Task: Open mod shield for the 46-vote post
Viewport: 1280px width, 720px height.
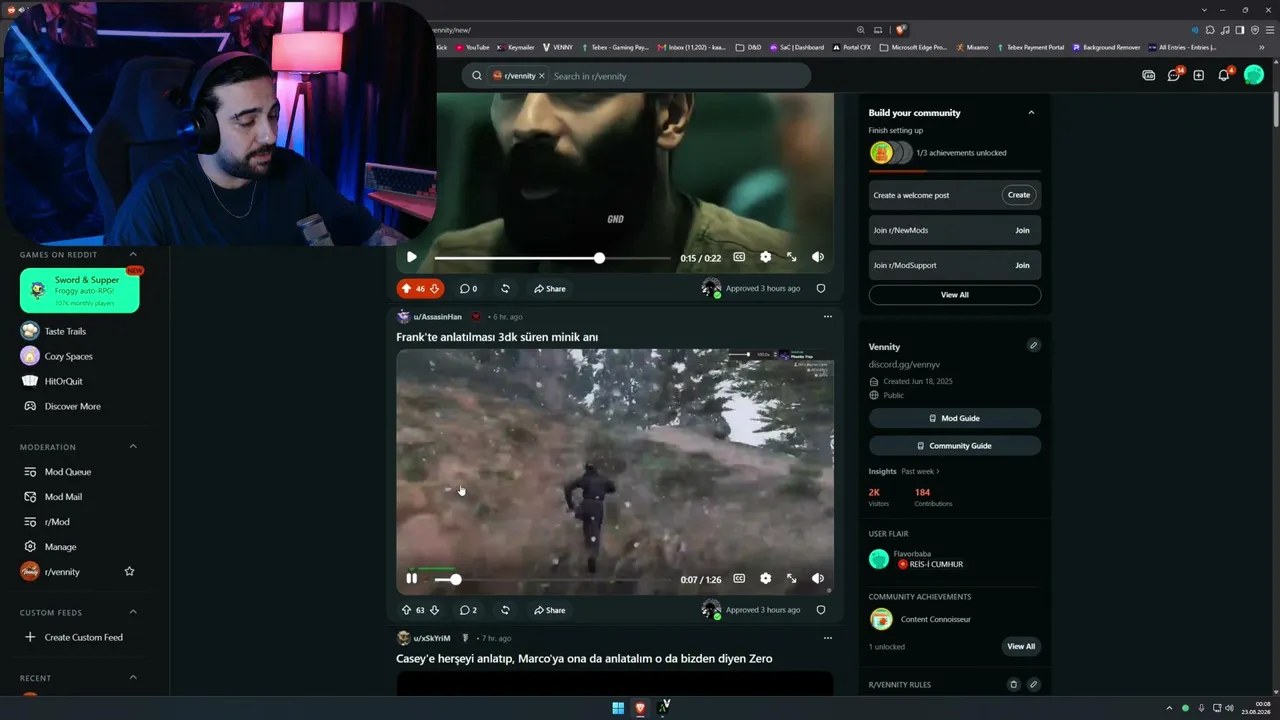Action: pyautogui.click(x=821, y=289)
